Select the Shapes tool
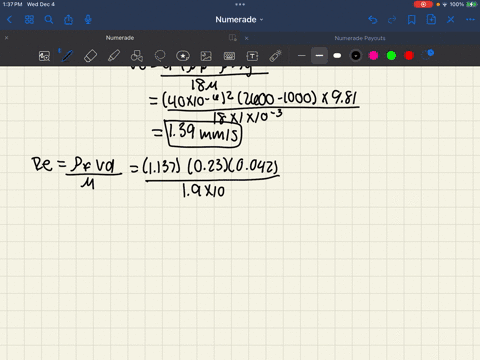The image size is (480, 360). point(137,56)
